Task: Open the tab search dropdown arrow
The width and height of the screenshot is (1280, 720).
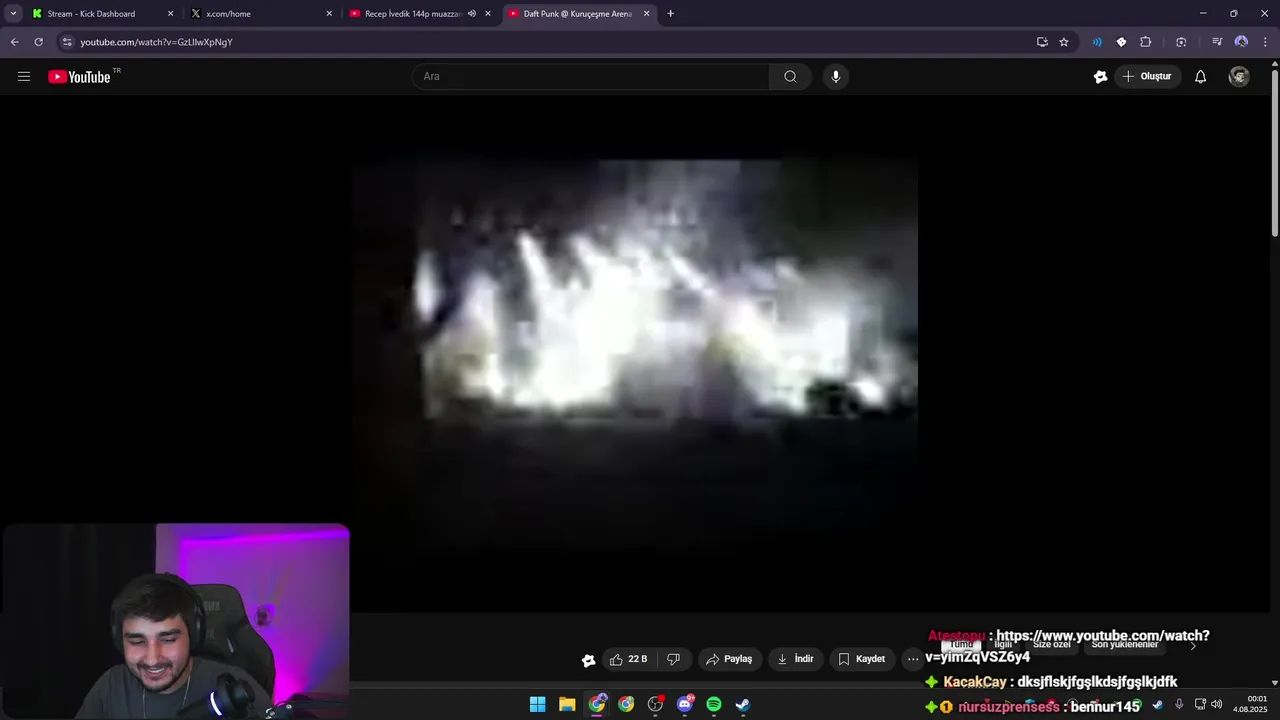Action: tap(13, 14)
